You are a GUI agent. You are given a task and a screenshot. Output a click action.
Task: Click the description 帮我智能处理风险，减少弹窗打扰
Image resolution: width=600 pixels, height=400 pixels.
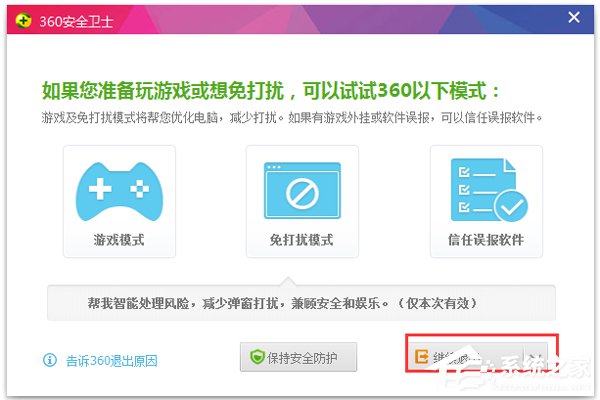pos(282,303)
